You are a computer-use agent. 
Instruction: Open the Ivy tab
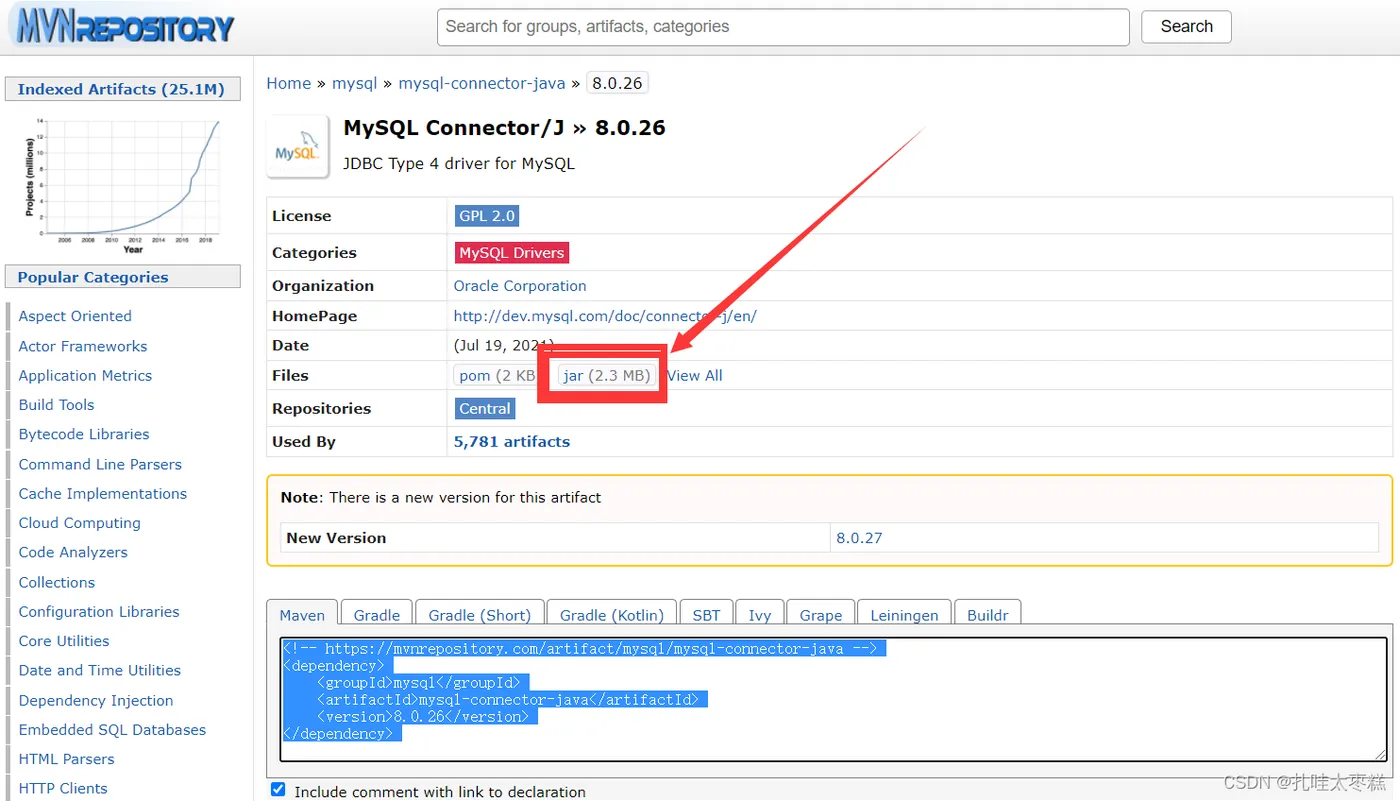pos(760,614)
